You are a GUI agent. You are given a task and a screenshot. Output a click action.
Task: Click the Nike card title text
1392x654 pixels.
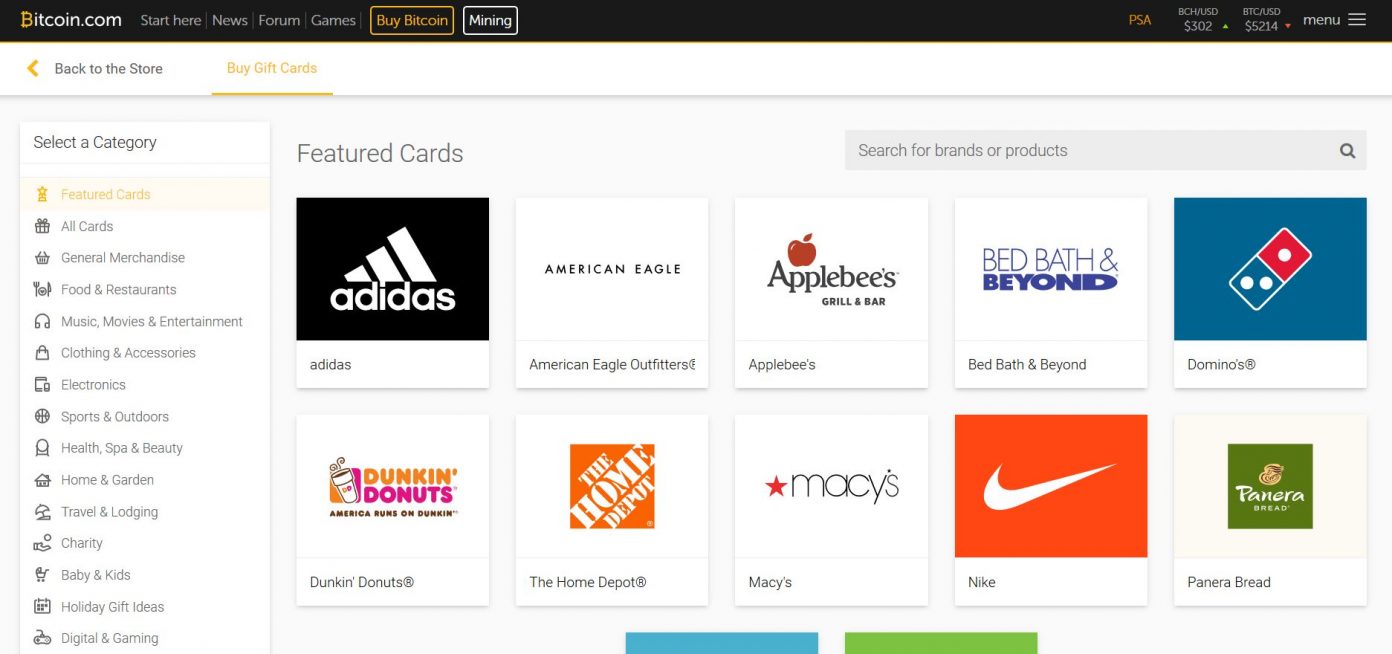982,582
